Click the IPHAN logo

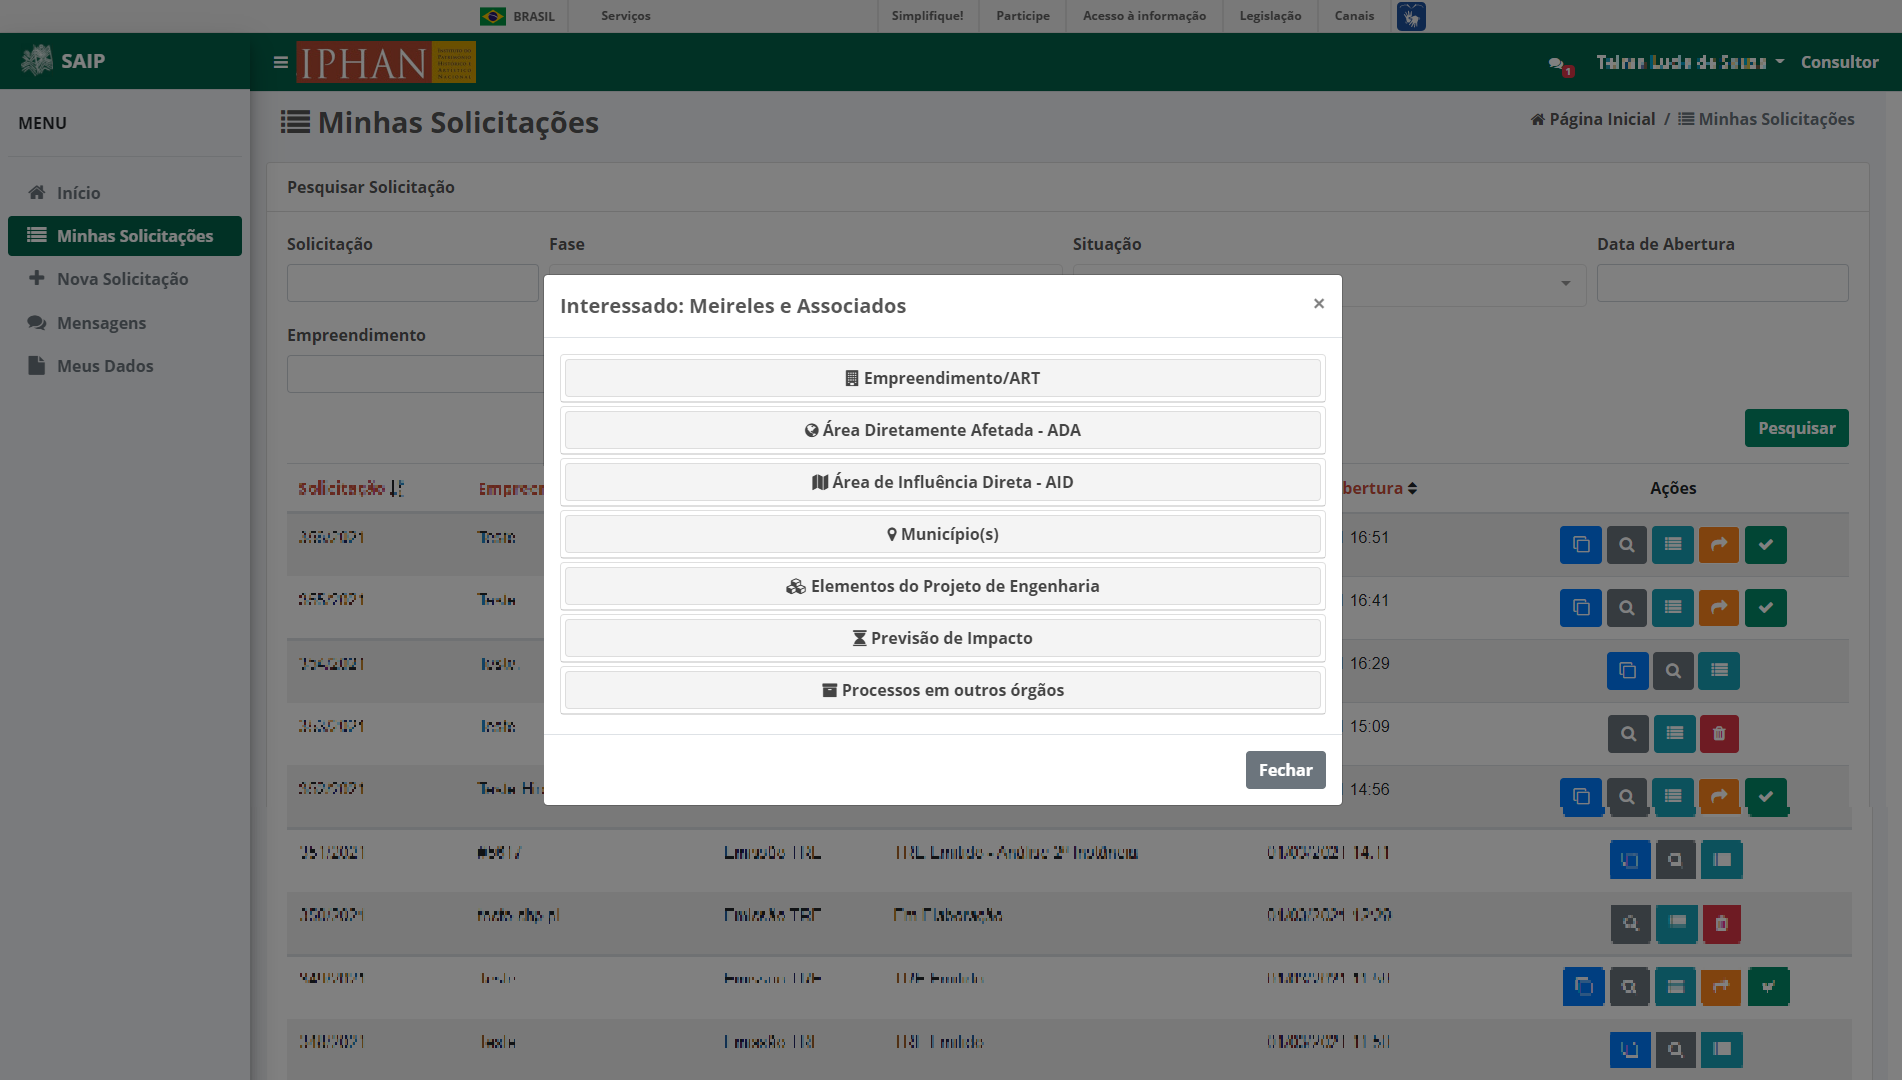click(x=386, y=62)
